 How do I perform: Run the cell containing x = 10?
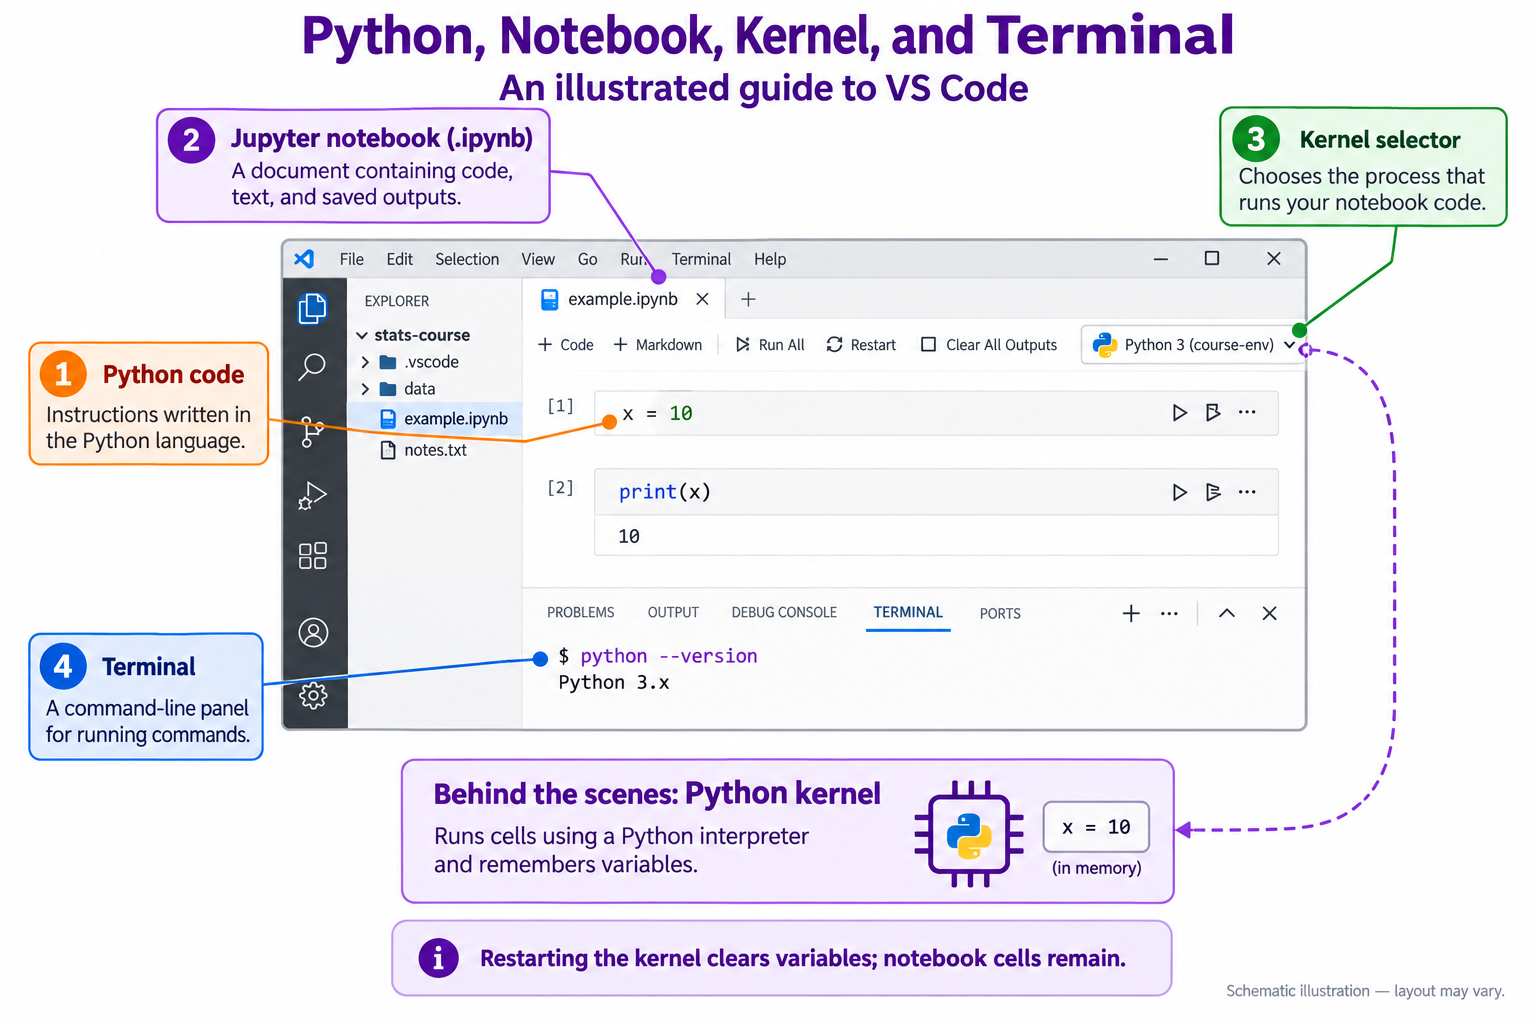click(x=1180, y=413)
